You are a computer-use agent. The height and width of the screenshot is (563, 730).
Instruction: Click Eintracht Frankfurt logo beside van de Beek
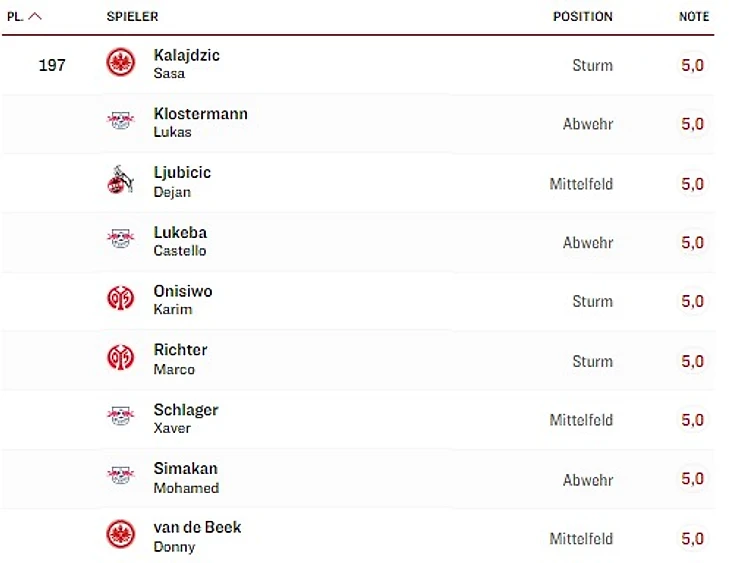coord(121,535)
